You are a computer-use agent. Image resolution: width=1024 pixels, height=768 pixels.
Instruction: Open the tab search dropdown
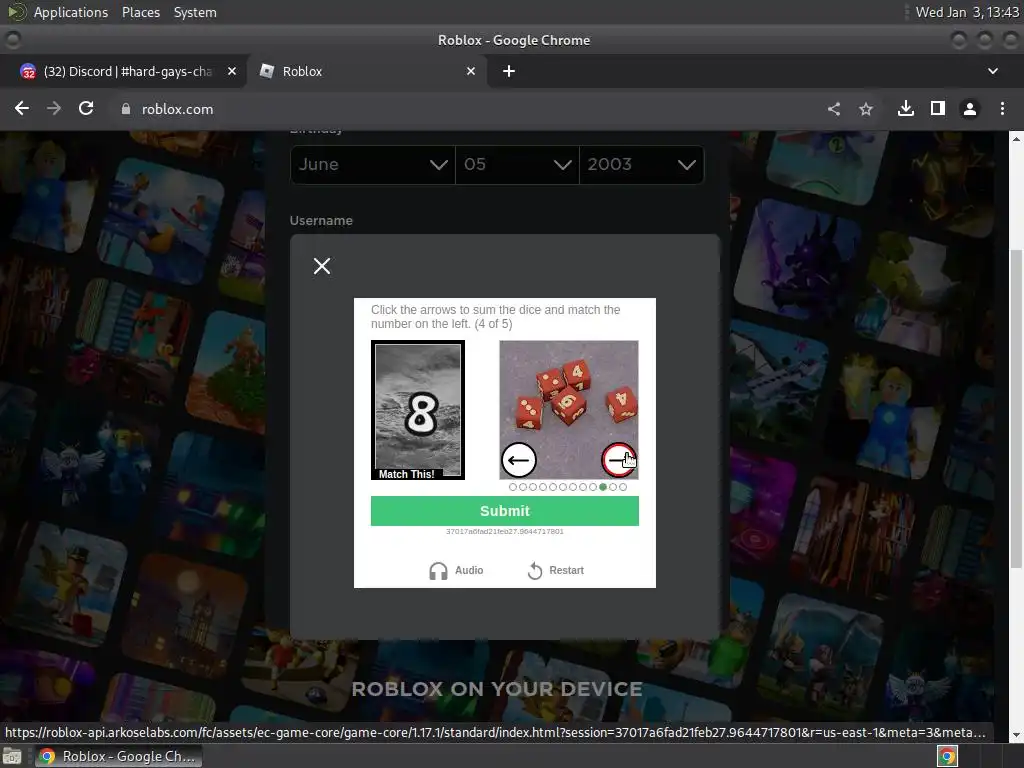coord(993,71)
